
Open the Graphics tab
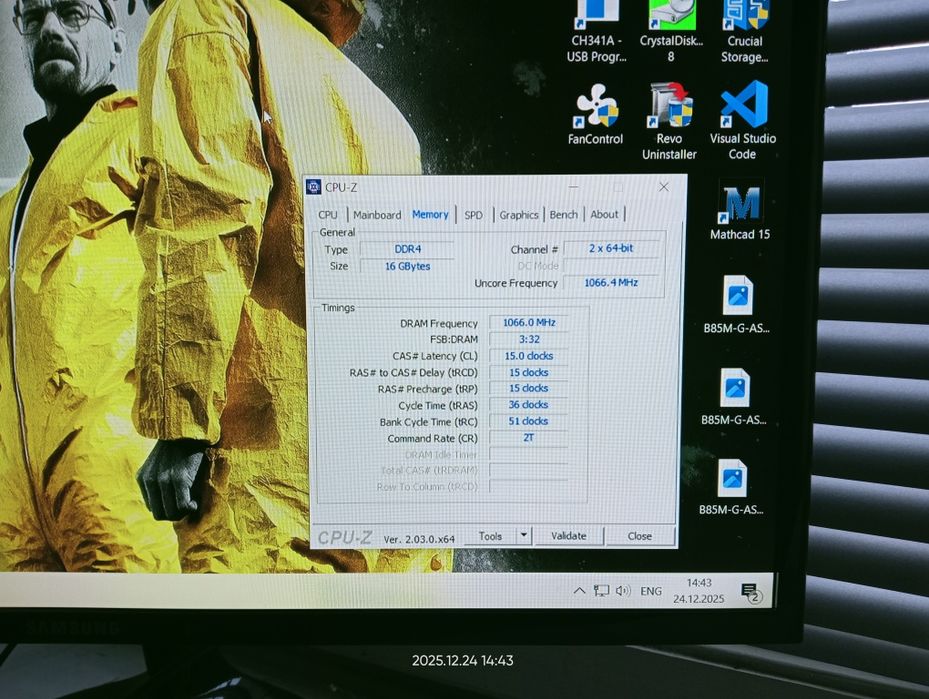coord(518,215)
